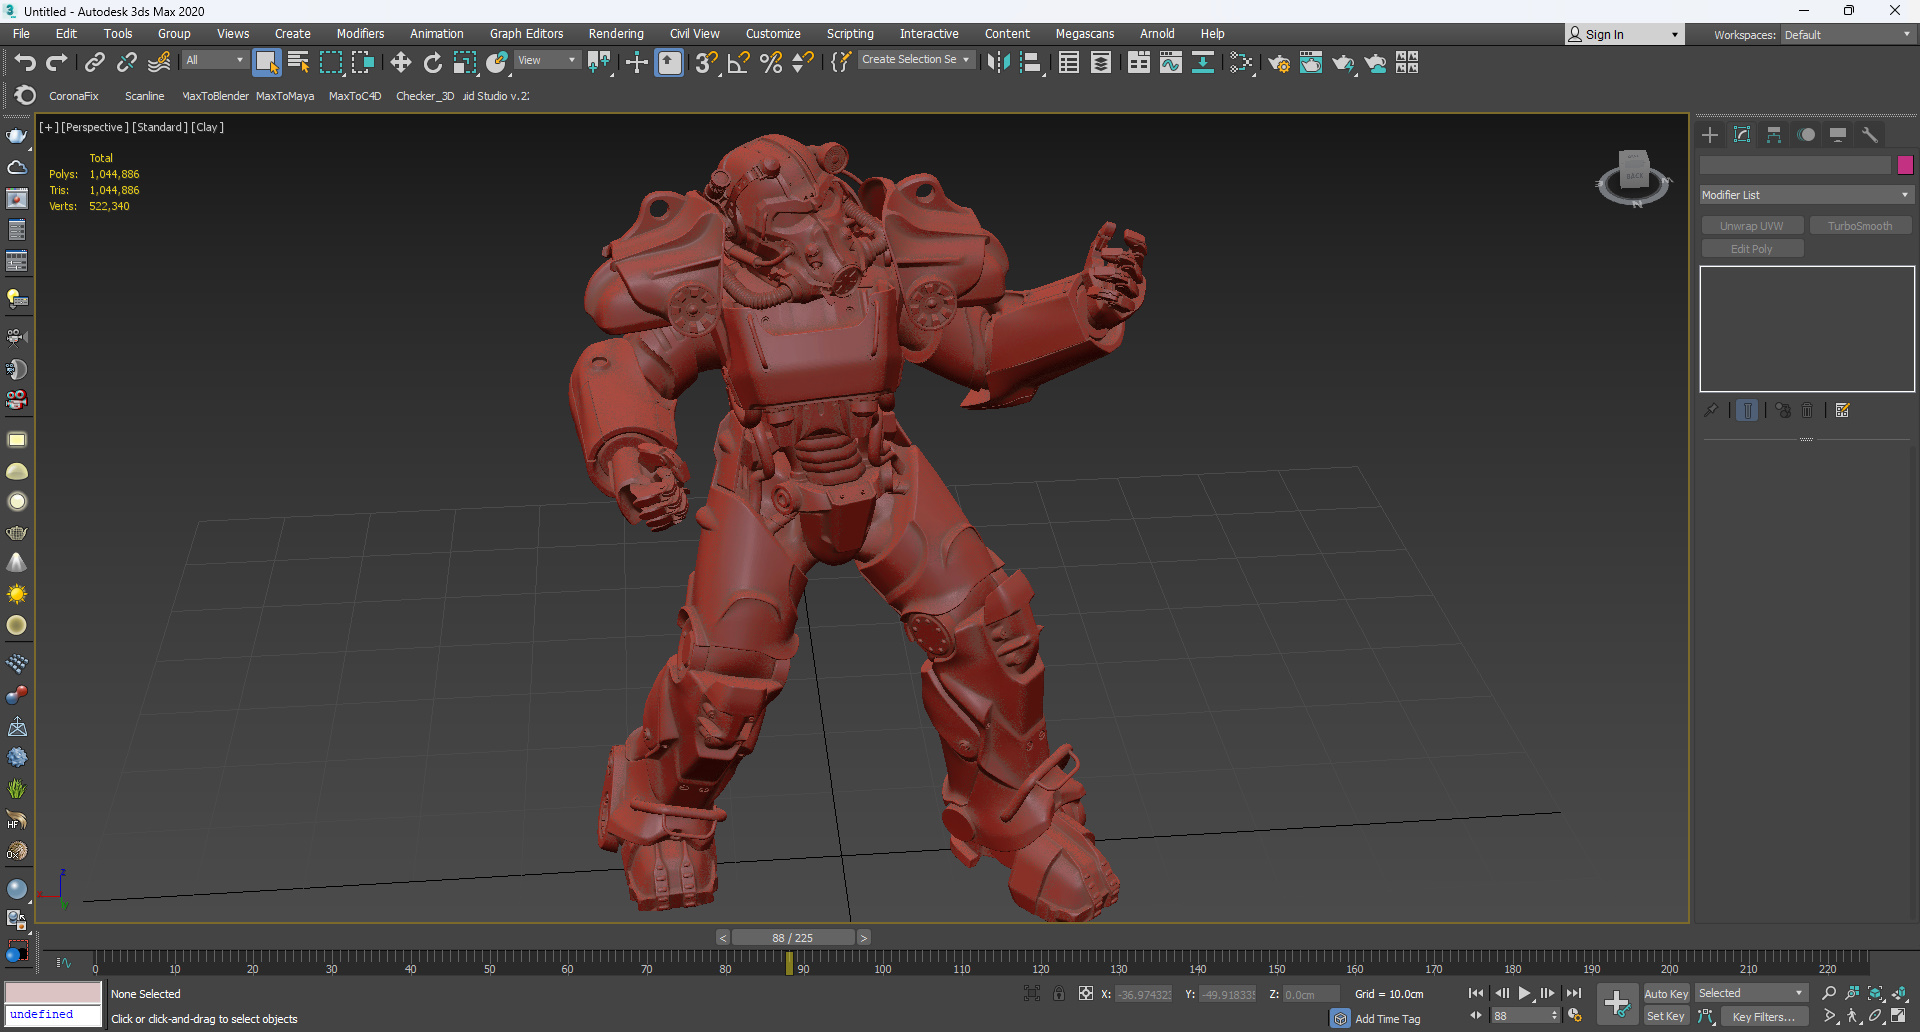Click the Add Time Tag label
The image size is (1920, 1032).
click(x=1388, y=1019)
